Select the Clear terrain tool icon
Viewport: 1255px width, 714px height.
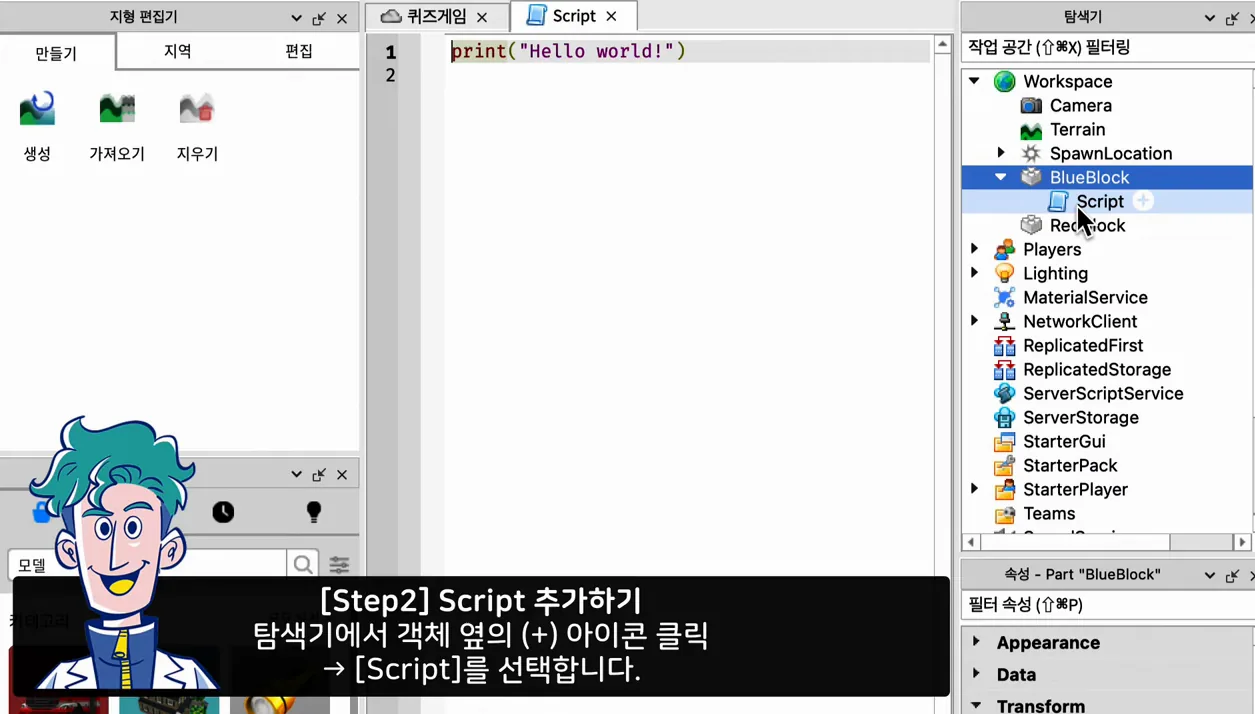coord(197,108)
